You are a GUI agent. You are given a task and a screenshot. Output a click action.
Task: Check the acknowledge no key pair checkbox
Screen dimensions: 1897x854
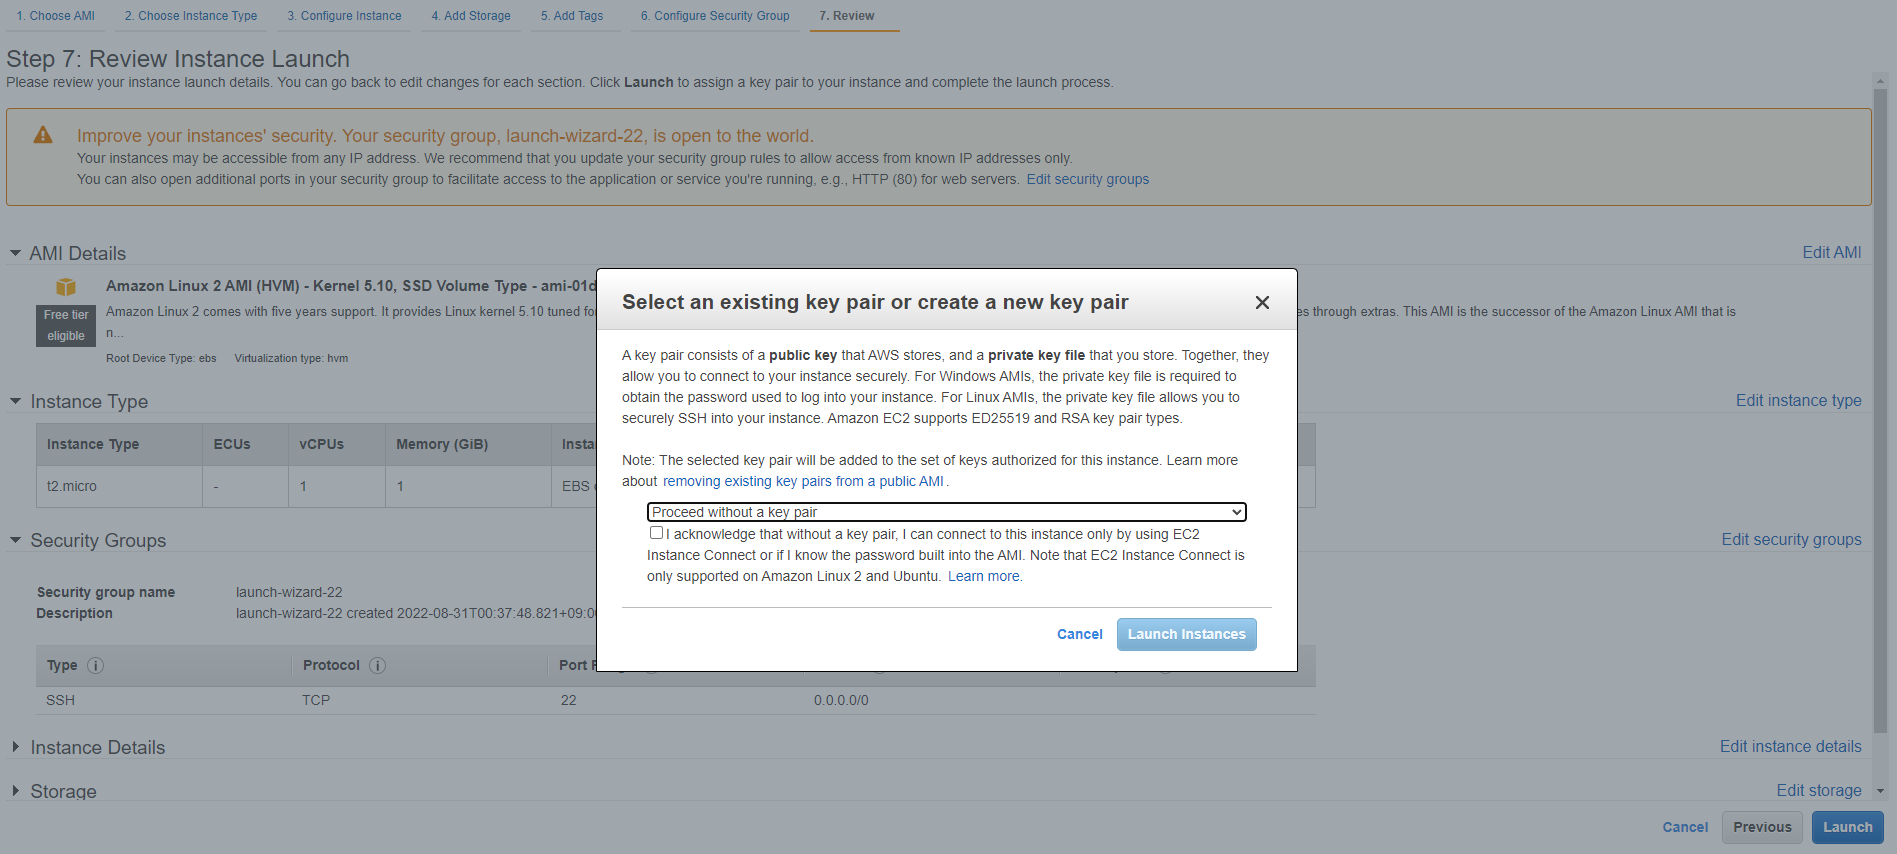pos(656,533)
